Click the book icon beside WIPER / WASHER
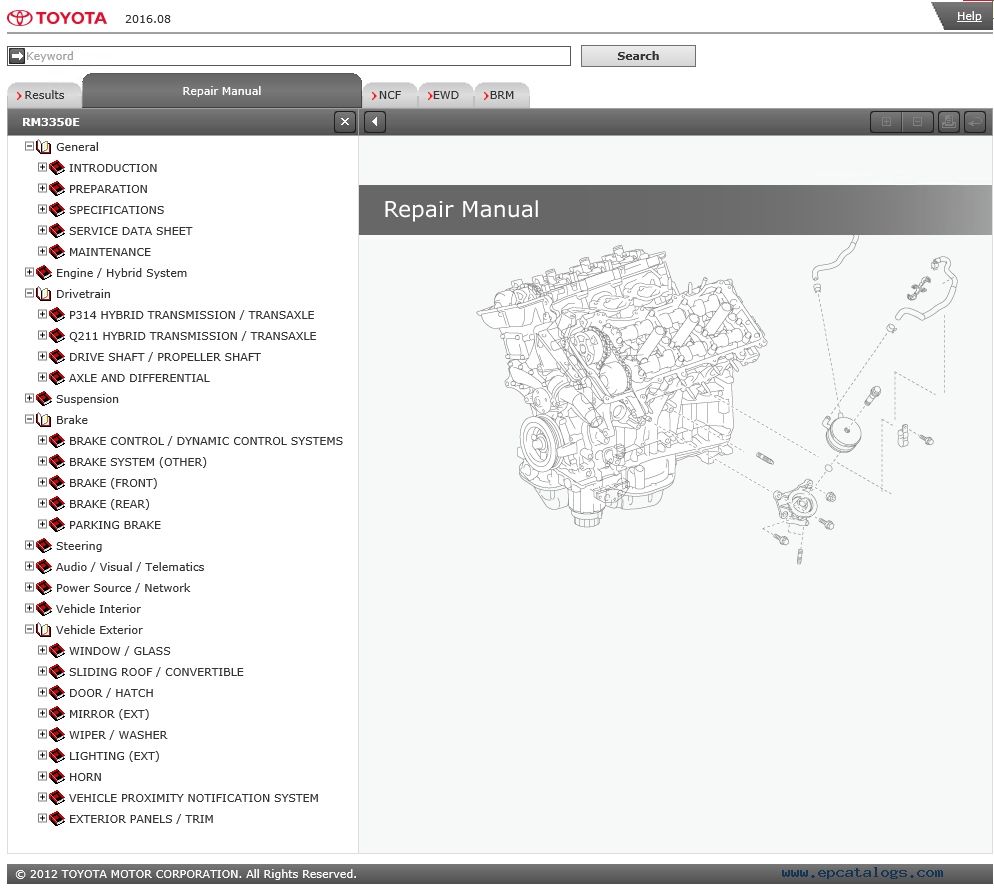994x889 pixels. click(x=57, y=734)
